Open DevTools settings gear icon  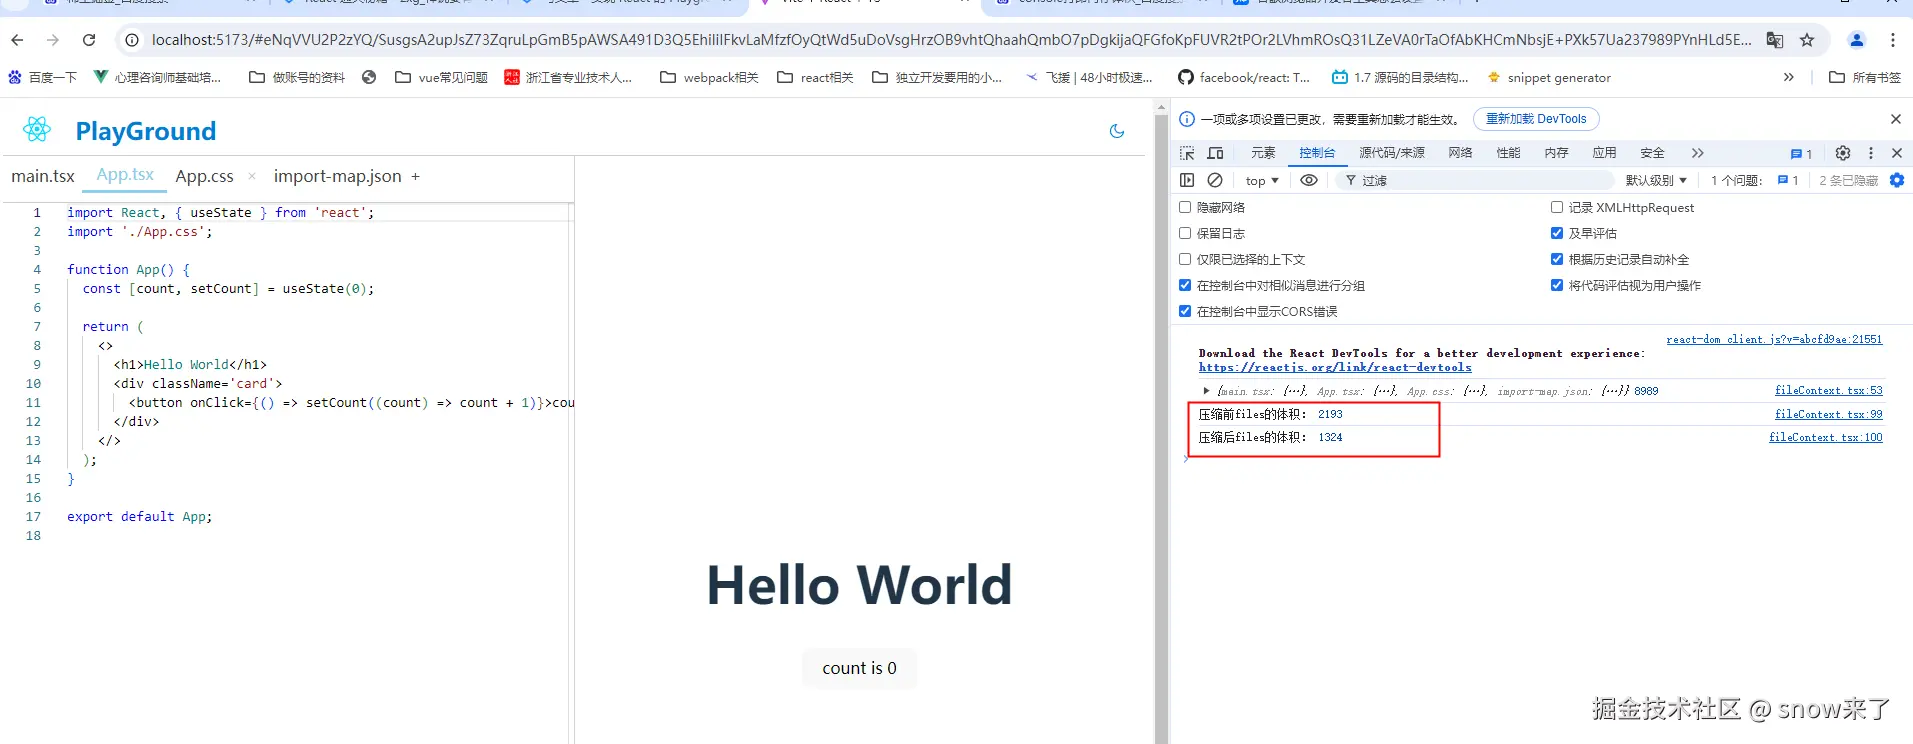pos(1843,153)
